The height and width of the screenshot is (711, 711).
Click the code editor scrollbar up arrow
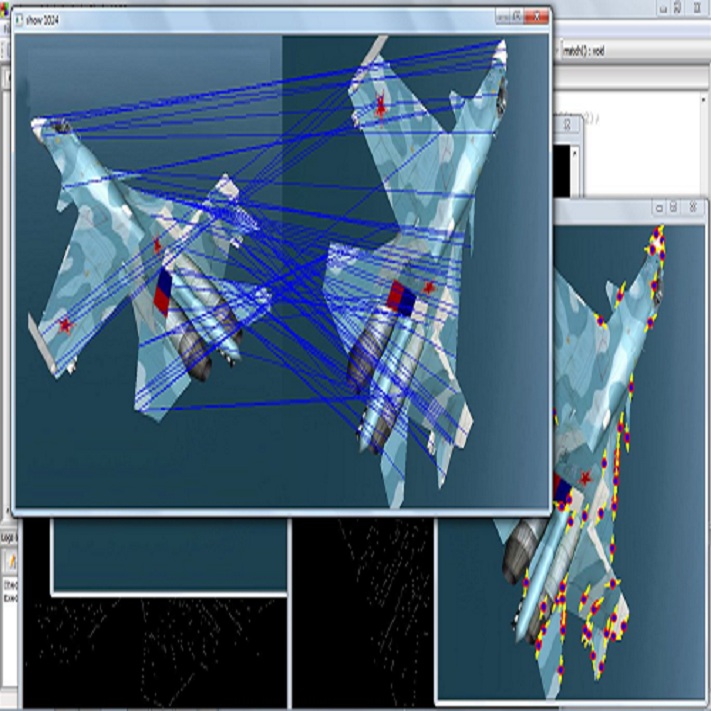(703, 100)
